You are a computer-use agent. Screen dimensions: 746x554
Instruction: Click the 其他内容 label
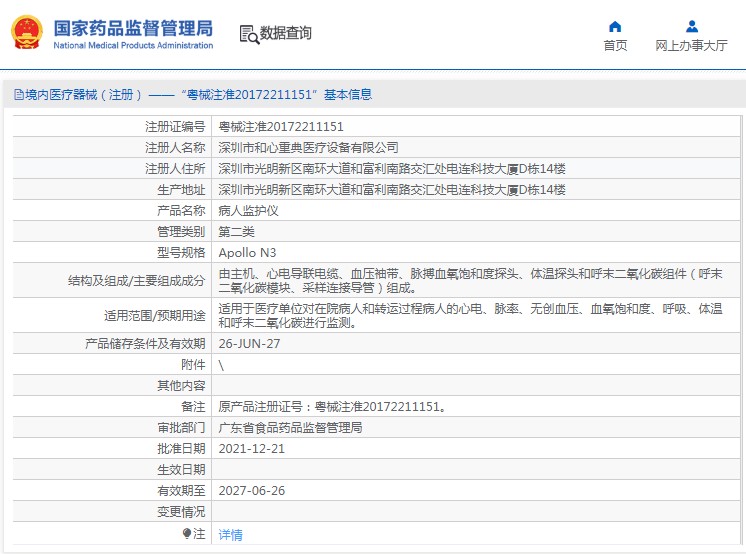pos(181,386)
